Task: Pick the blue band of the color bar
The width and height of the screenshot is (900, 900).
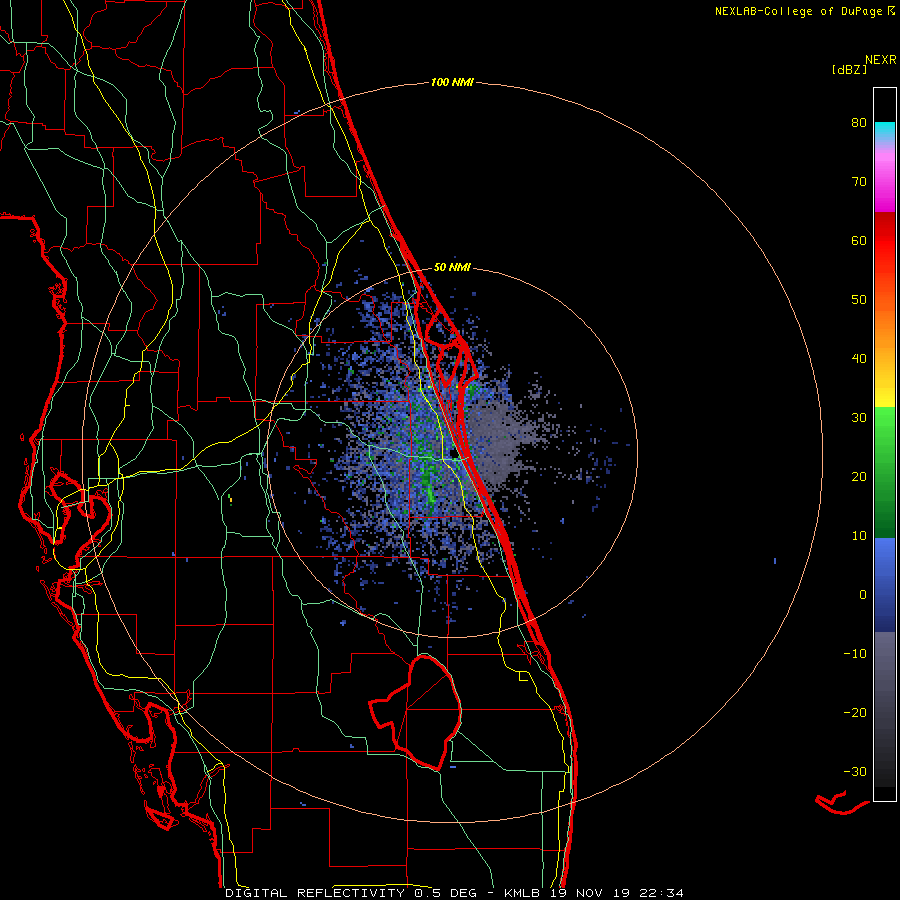Action: coord(885,584)
